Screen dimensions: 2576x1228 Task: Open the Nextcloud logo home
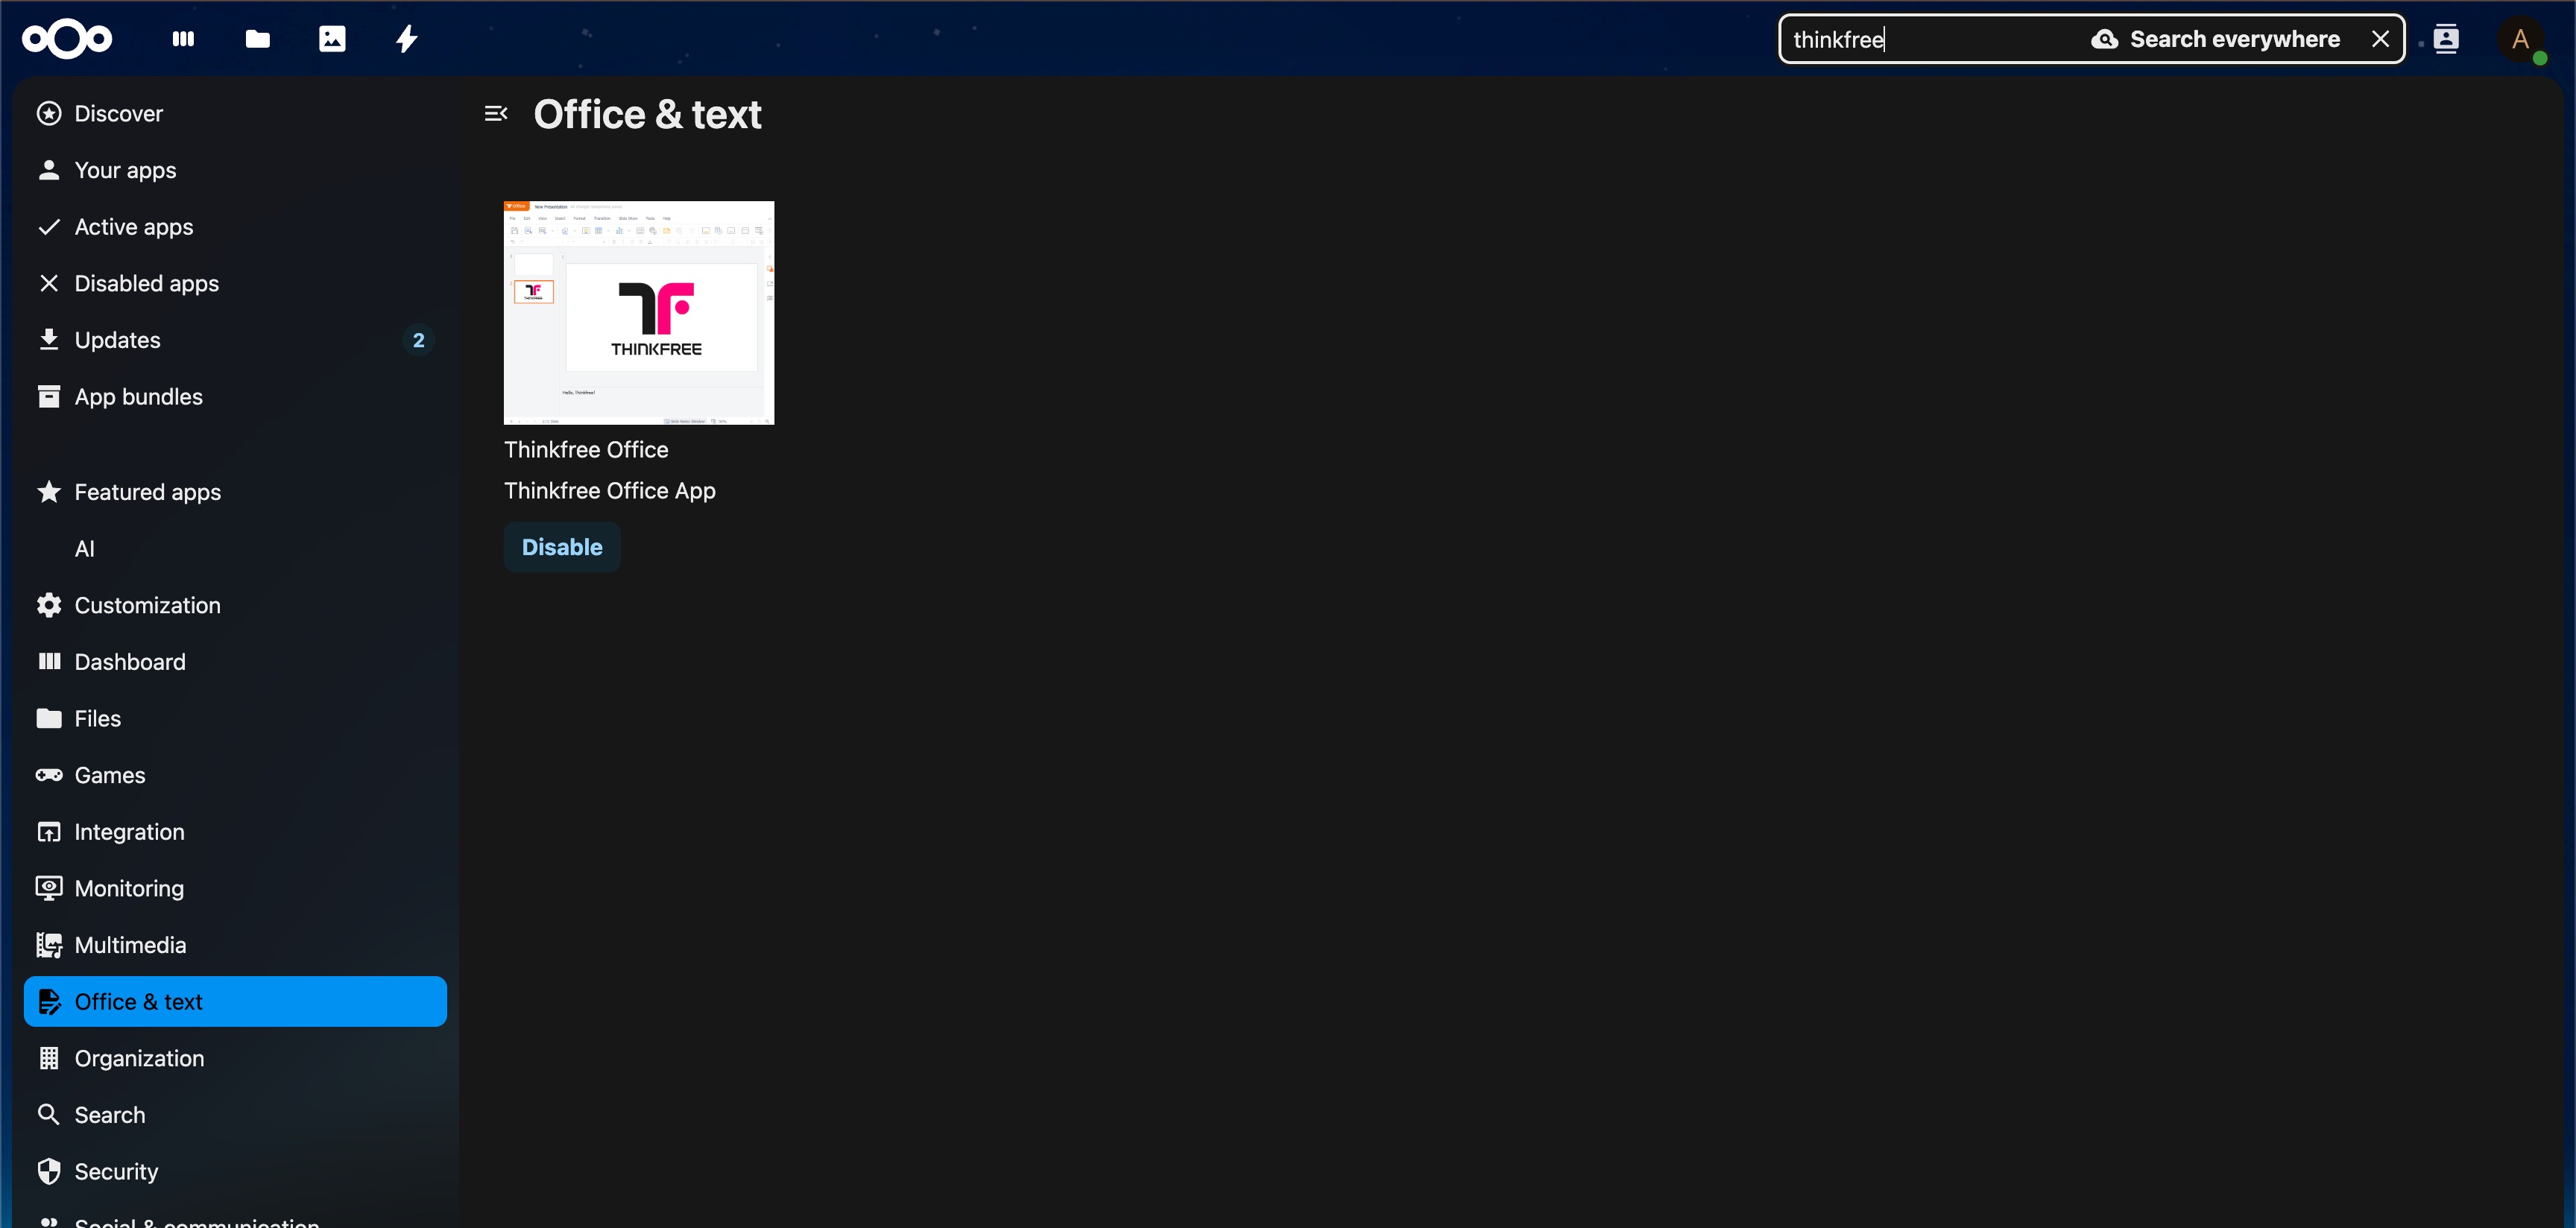click(67, 39)
